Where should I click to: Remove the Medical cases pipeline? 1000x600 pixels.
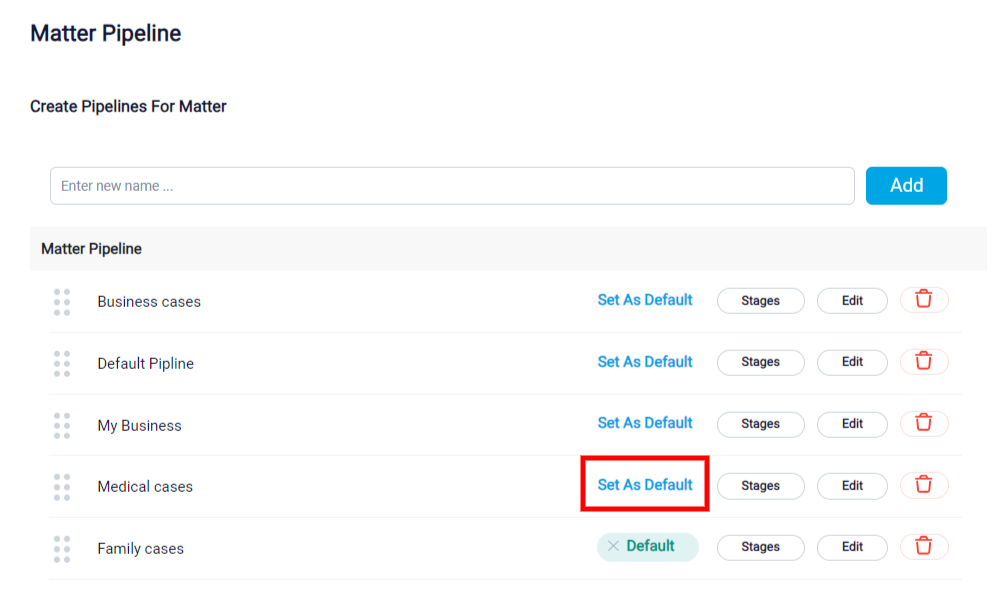coord(923,485)
